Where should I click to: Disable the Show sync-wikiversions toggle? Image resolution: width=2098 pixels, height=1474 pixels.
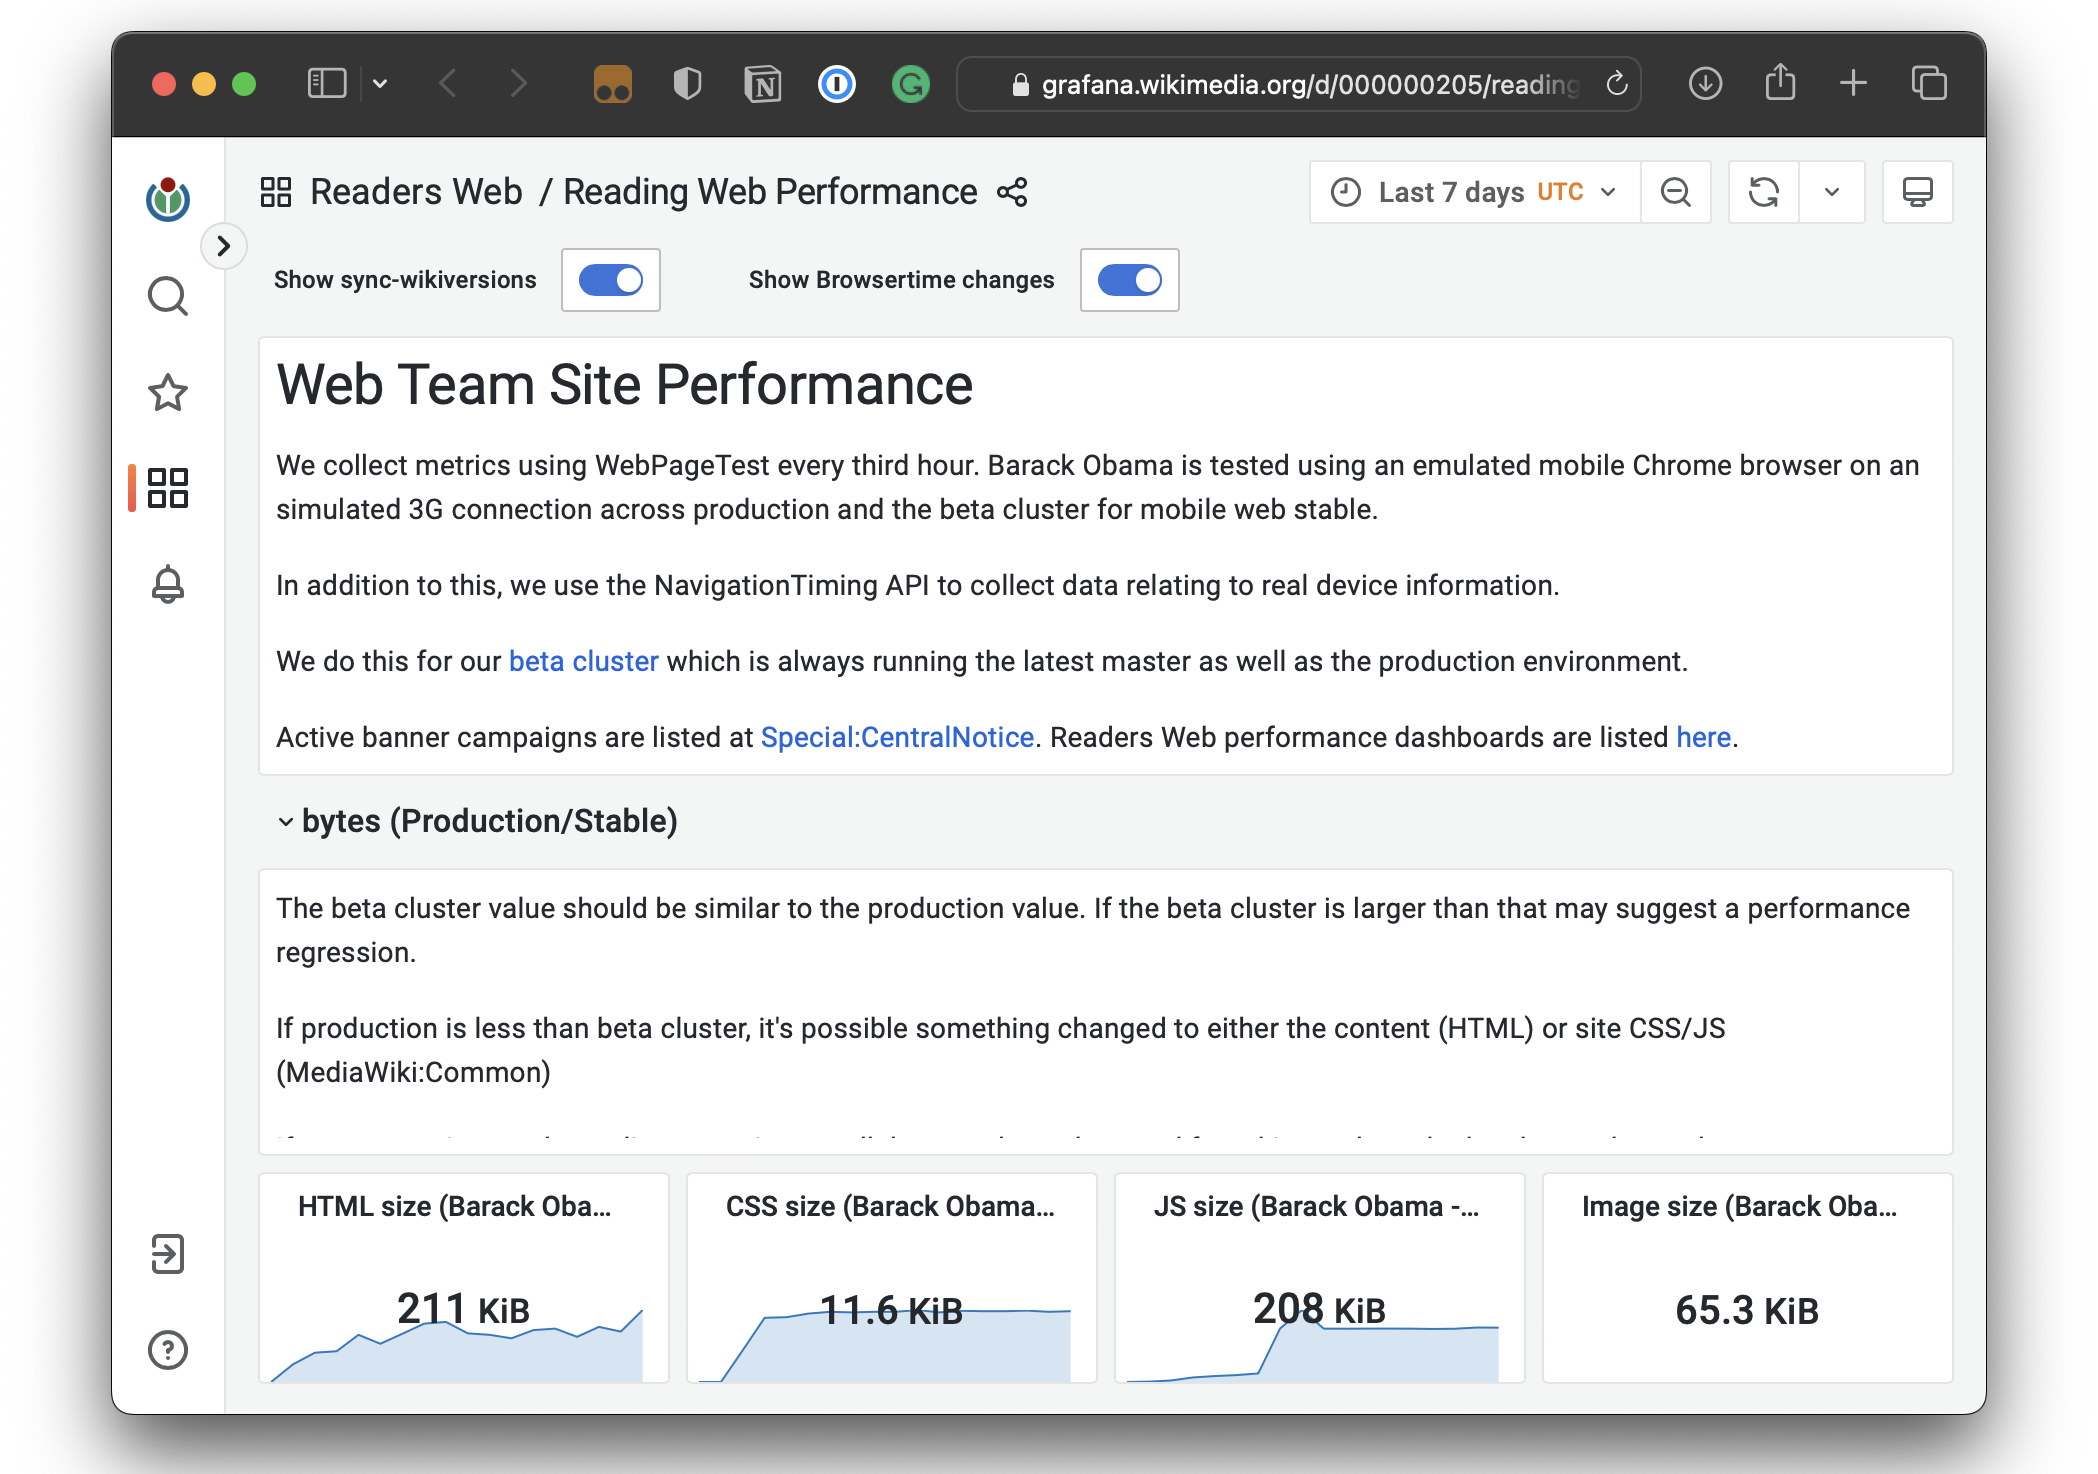[610, 280]
